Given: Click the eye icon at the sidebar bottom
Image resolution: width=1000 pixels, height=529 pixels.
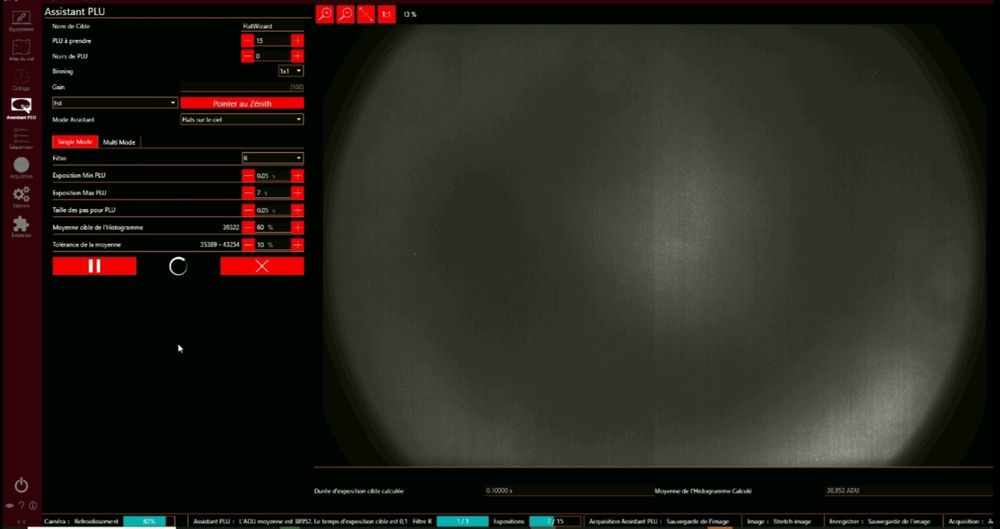Looking at the screenshot, I should (10, 505).
